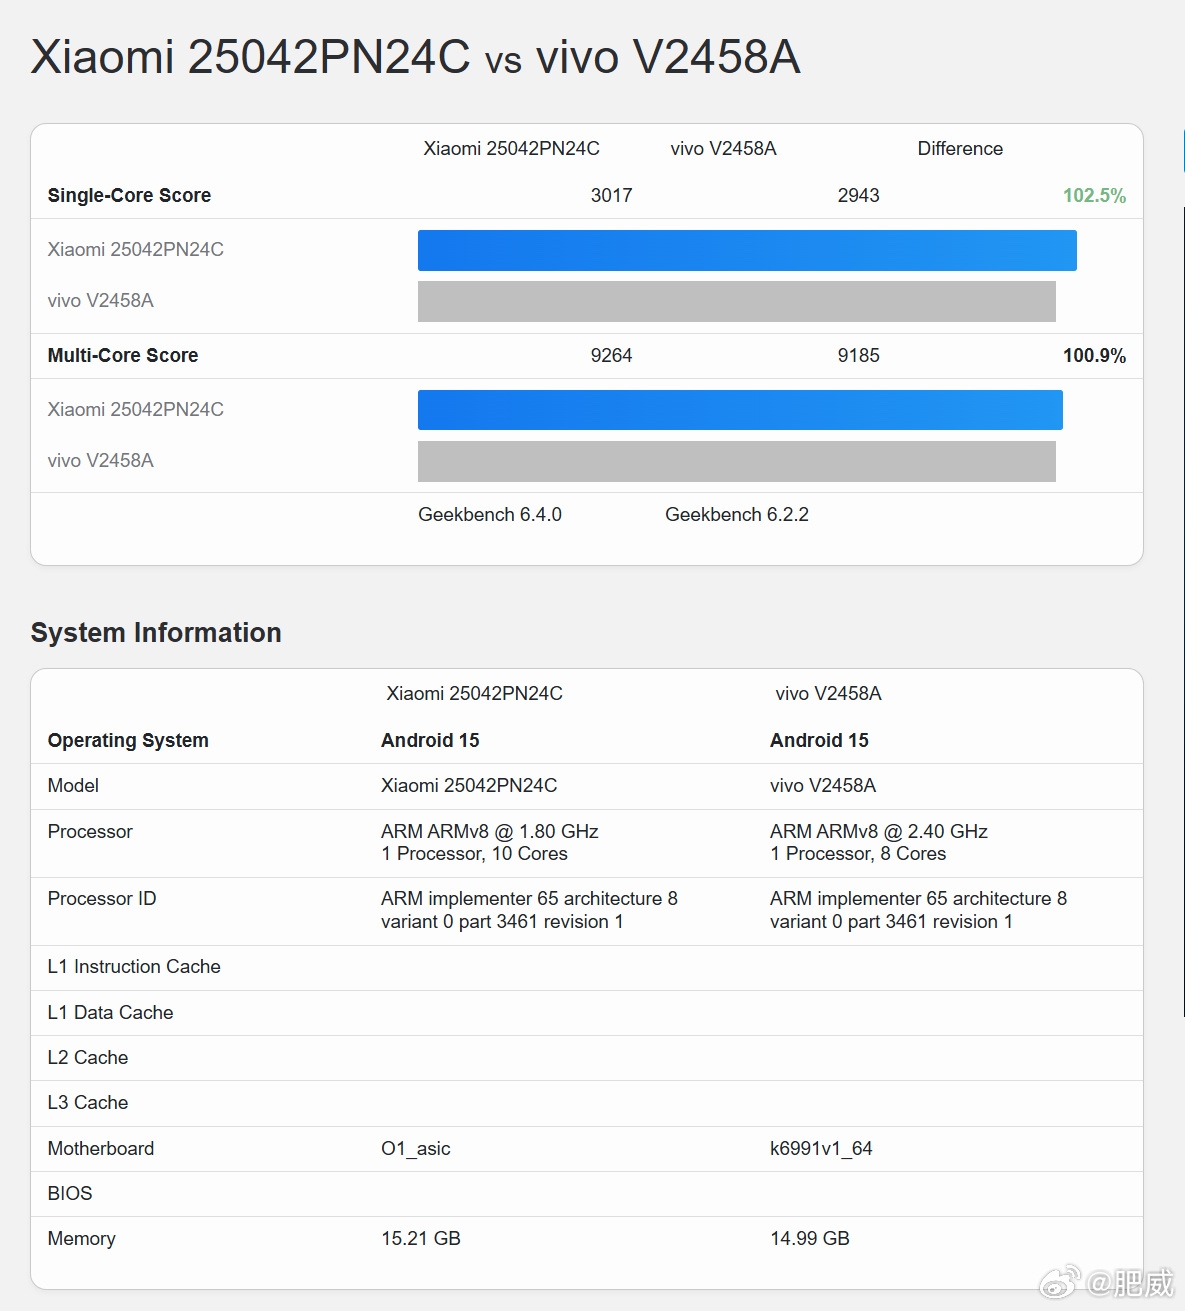
Task: Select the Difference column header
Action: [x=959, y=149]
